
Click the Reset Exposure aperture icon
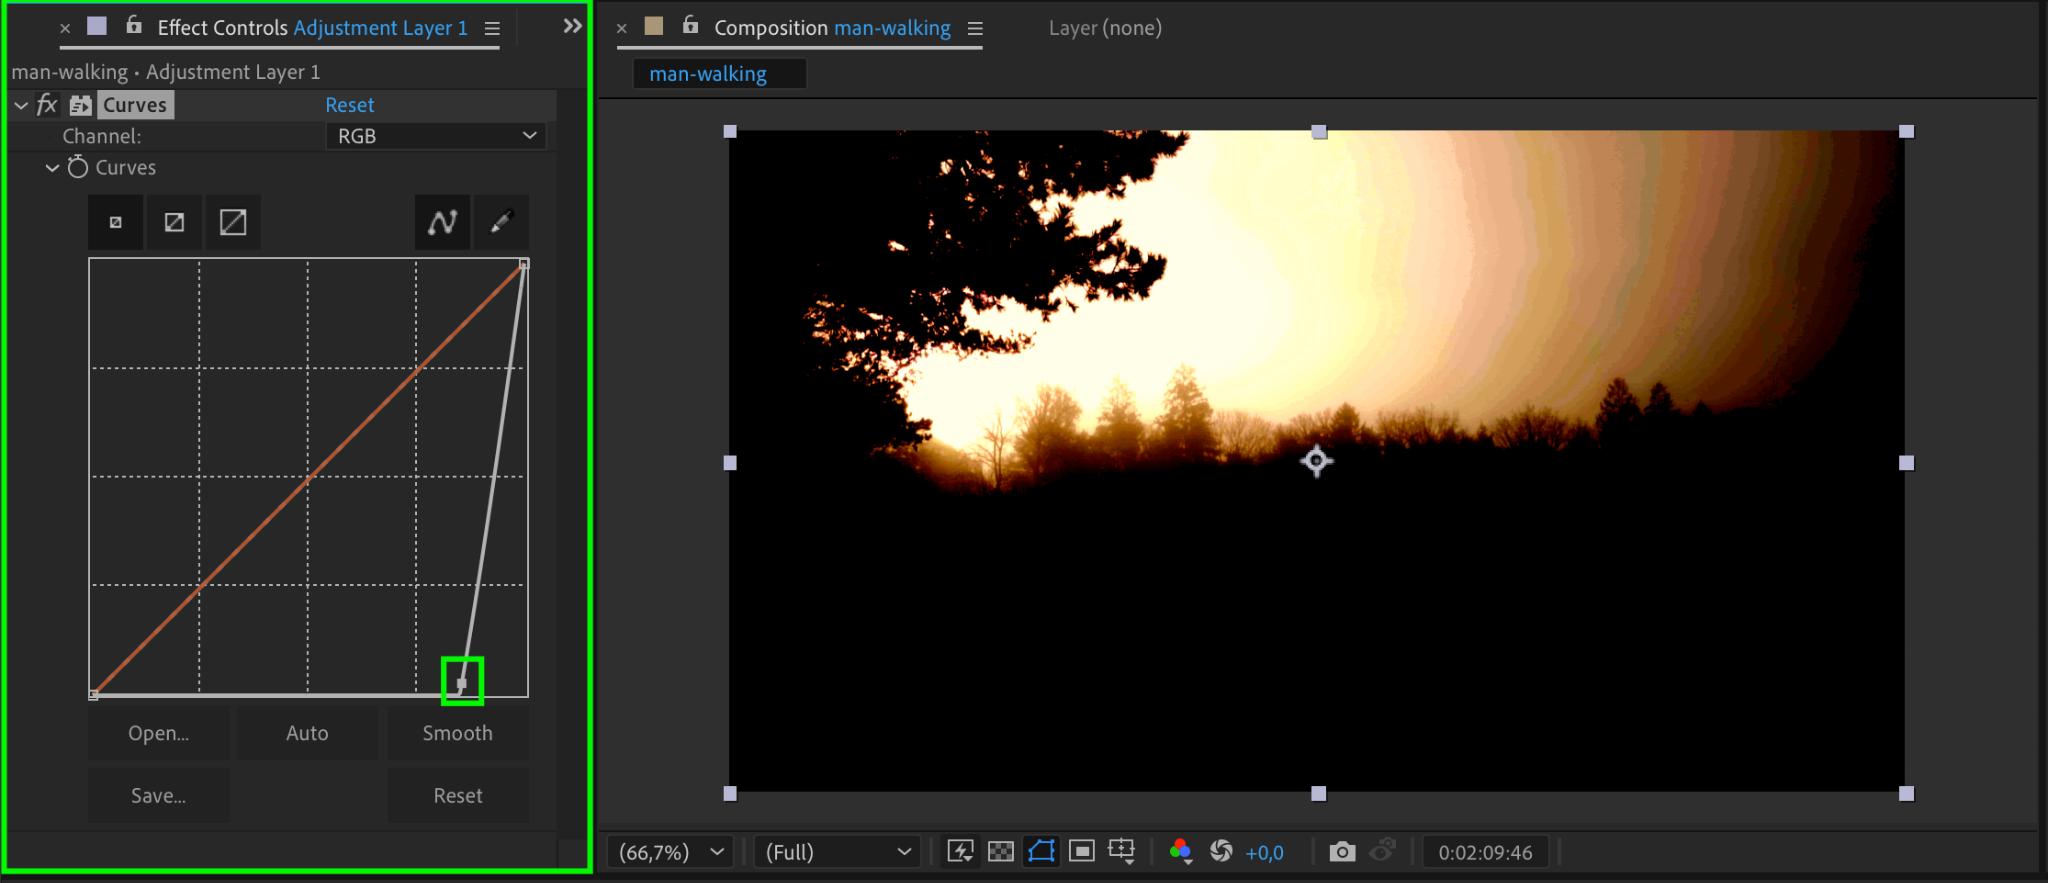click(x=1221, y=851)
